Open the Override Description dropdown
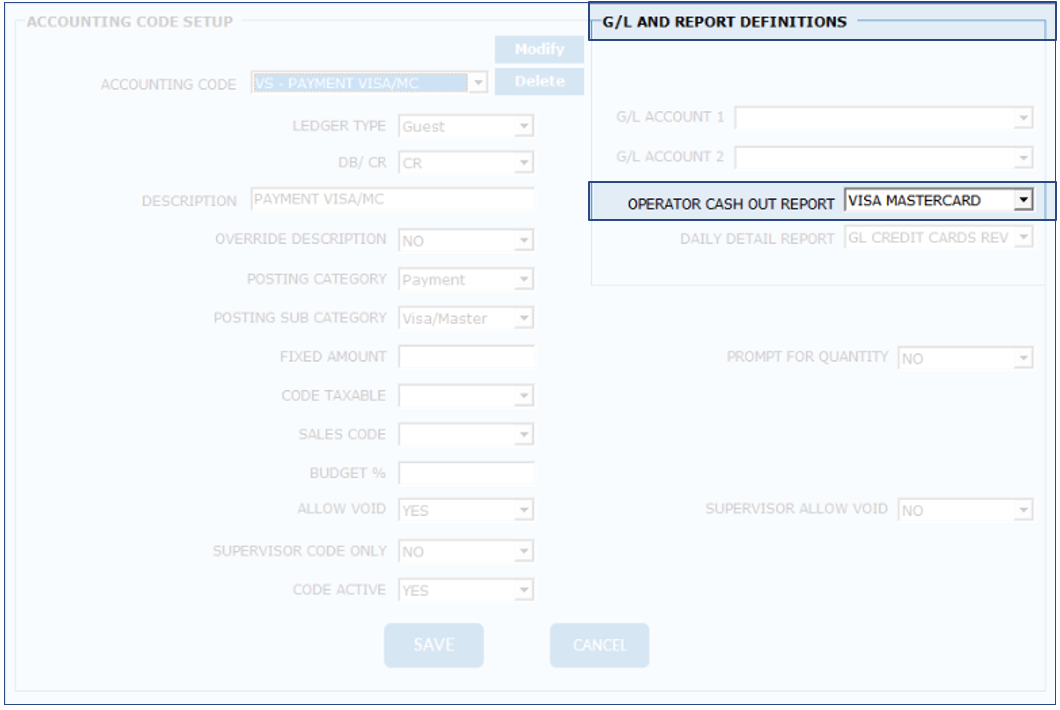 524,241
